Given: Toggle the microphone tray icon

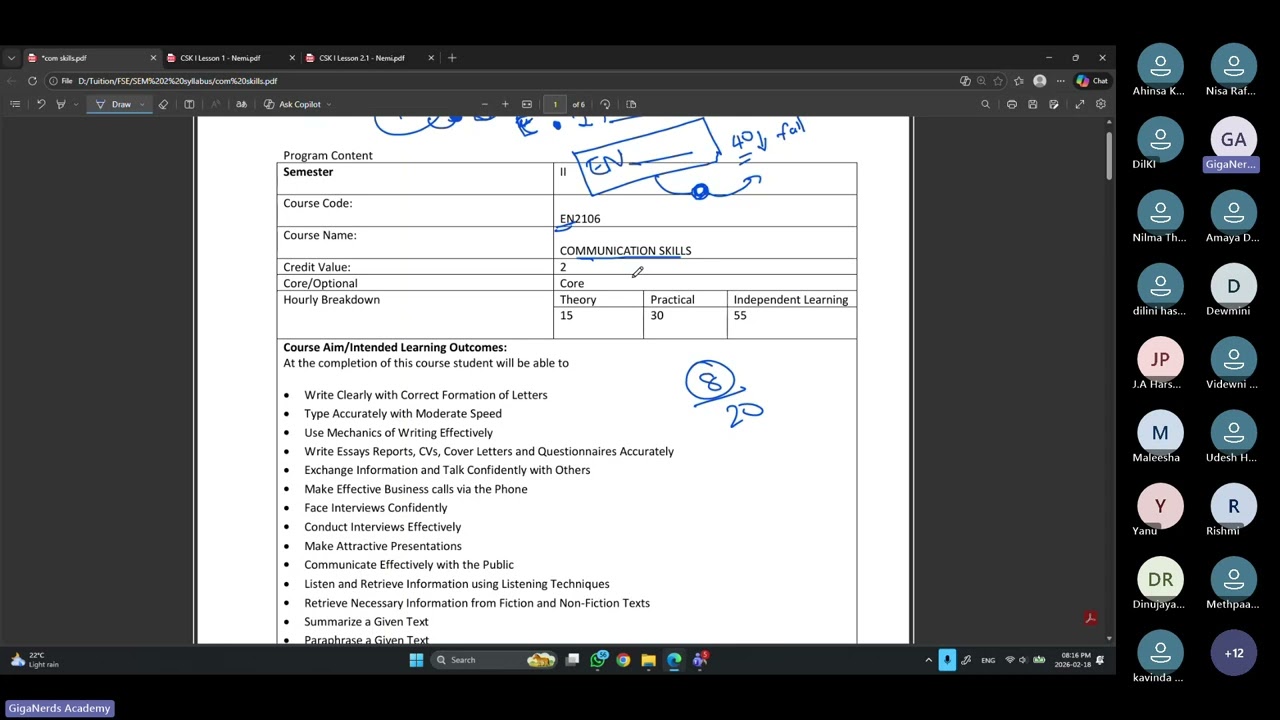Looking at the screenshot, I should tap(947, 660).
